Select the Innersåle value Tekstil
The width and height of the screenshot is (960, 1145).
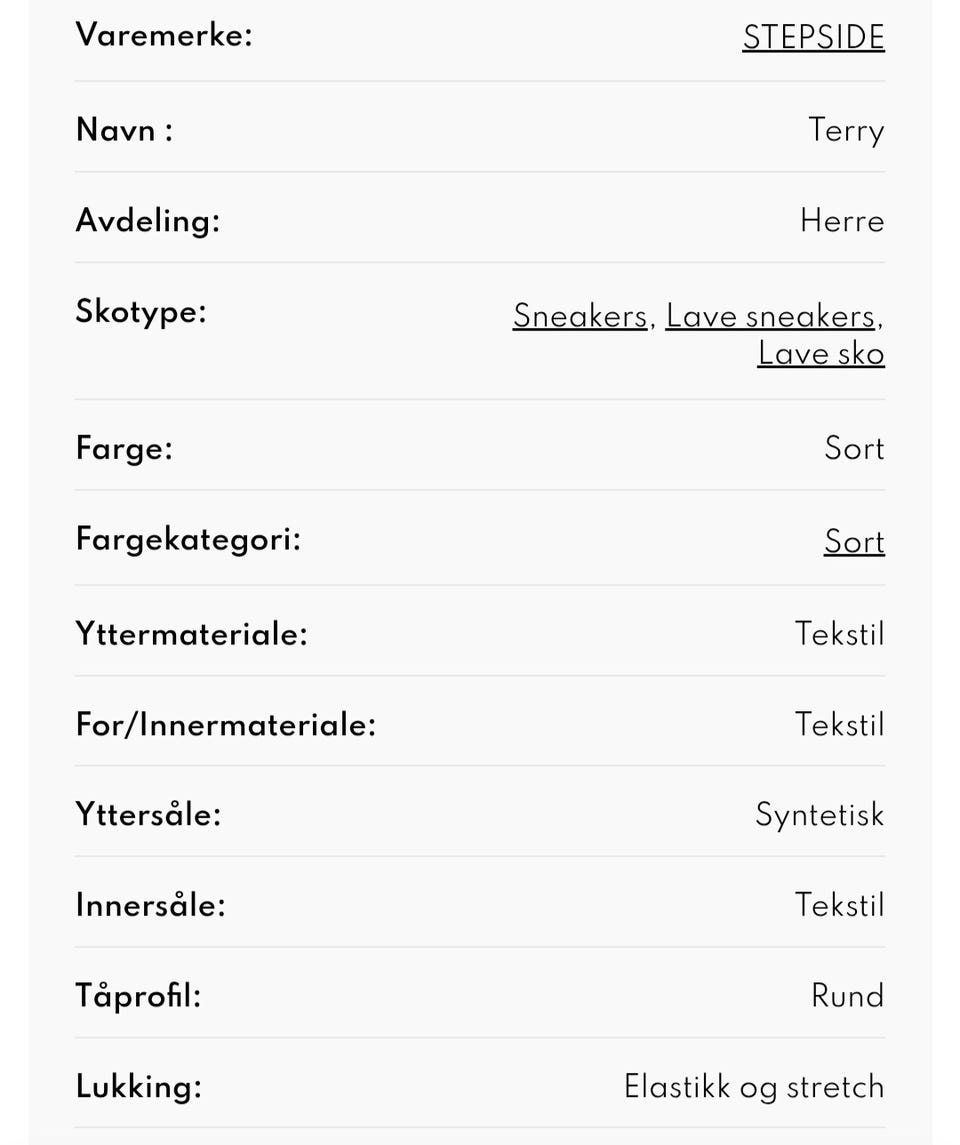point(840,905)
